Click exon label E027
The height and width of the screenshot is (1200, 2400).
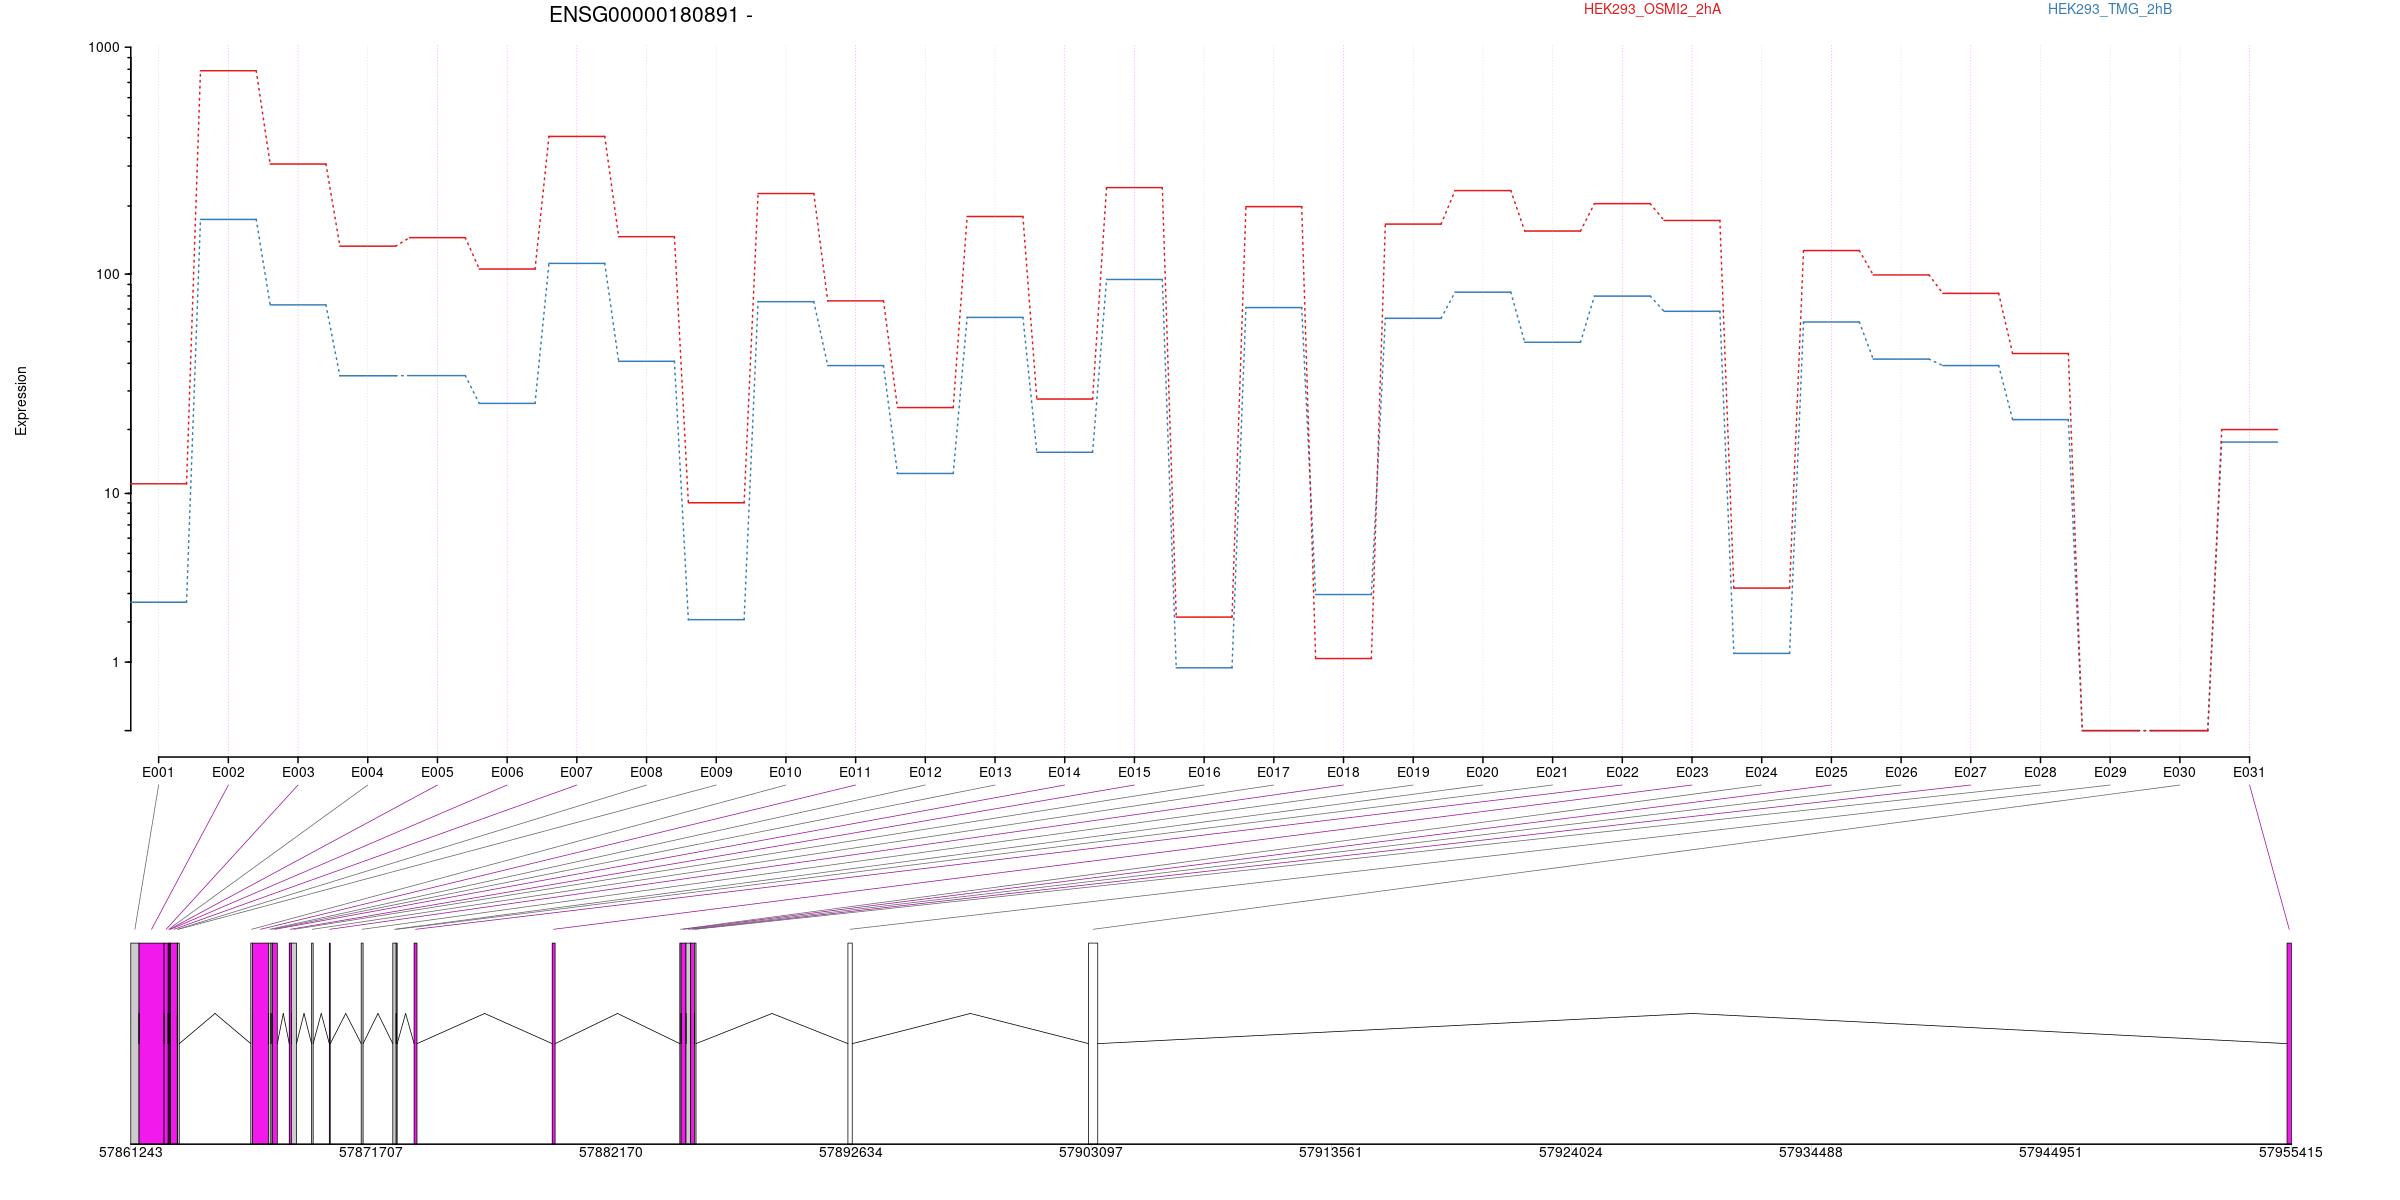coord(1970,772)
